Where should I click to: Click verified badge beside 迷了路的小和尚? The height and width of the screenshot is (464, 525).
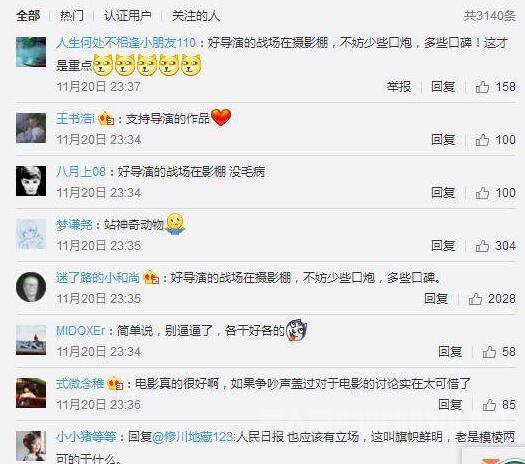click(151, 278)
